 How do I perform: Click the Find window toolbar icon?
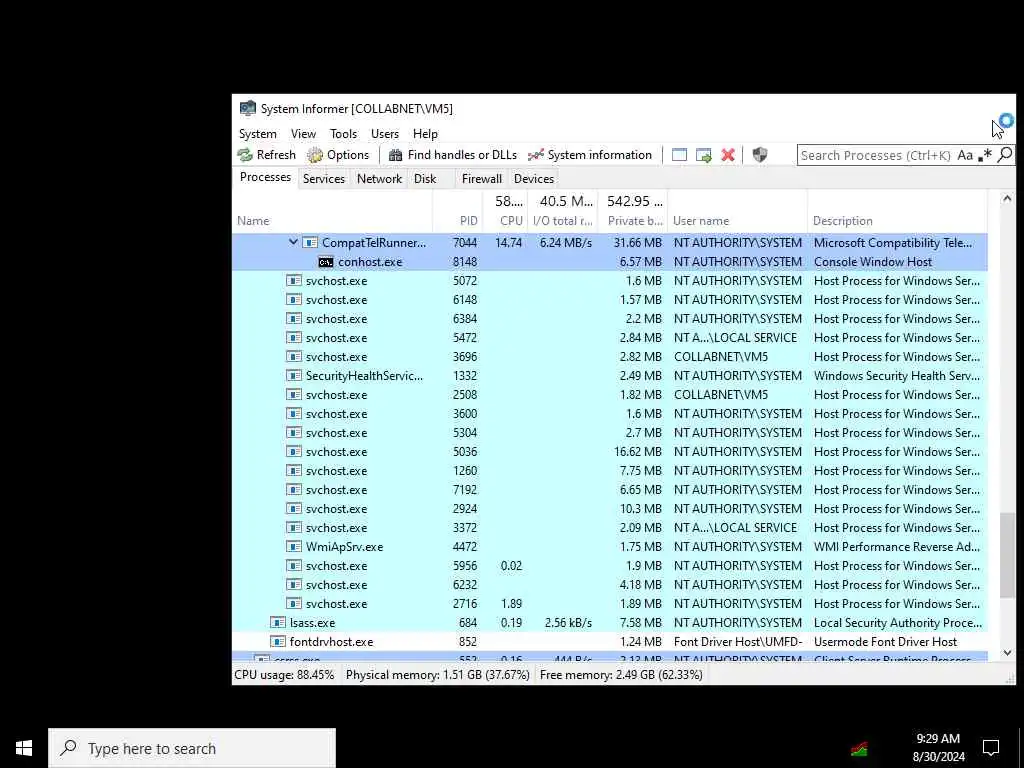679,155
